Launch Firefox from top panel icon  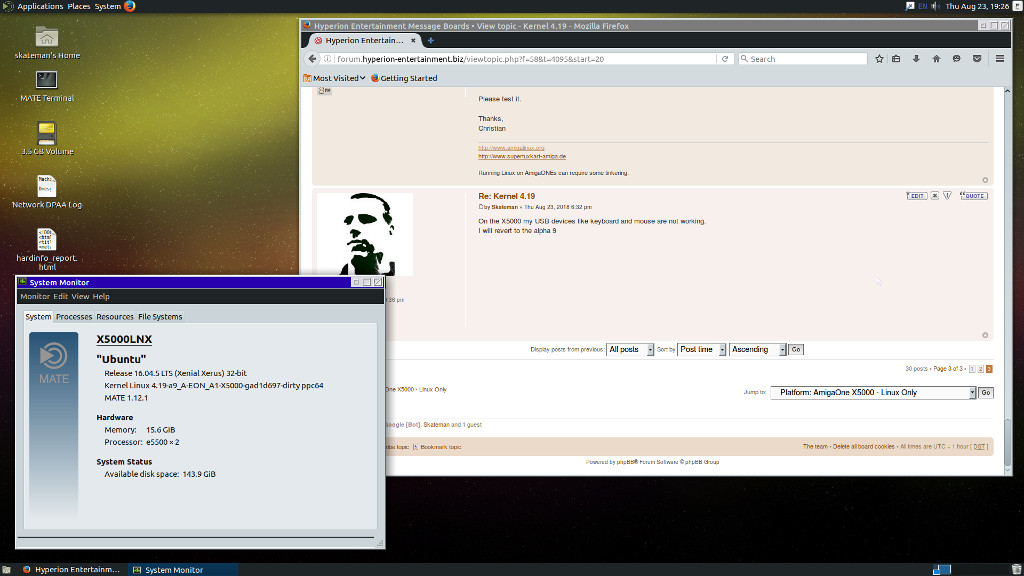pos(129,6)
